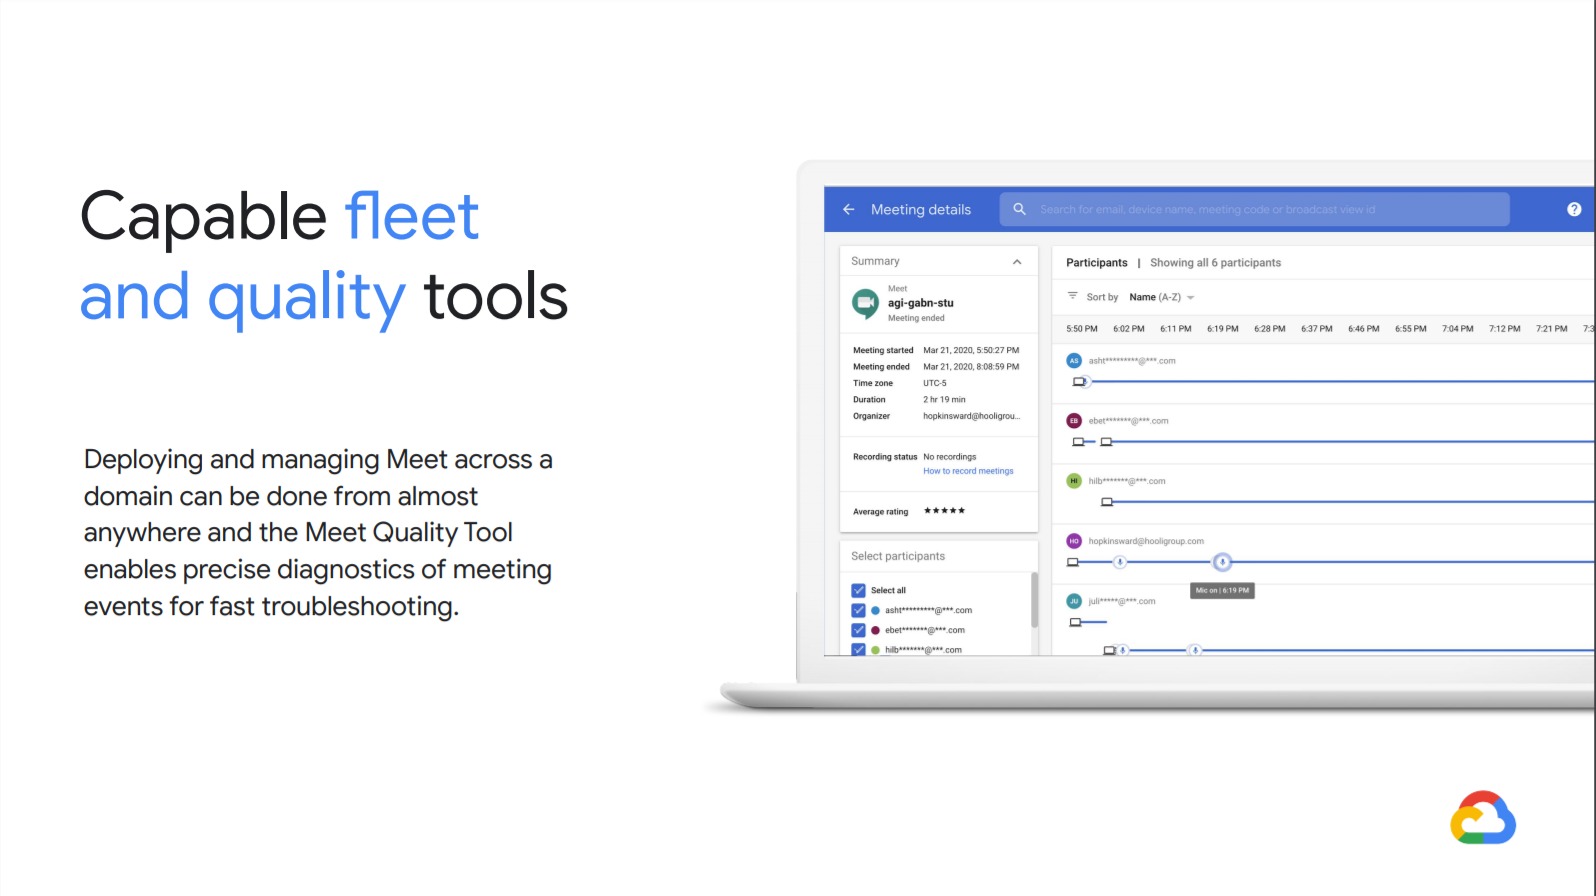Uncheck the asht participant checkbox
This screenshot has height=896, width=1596.
(858, 610)
